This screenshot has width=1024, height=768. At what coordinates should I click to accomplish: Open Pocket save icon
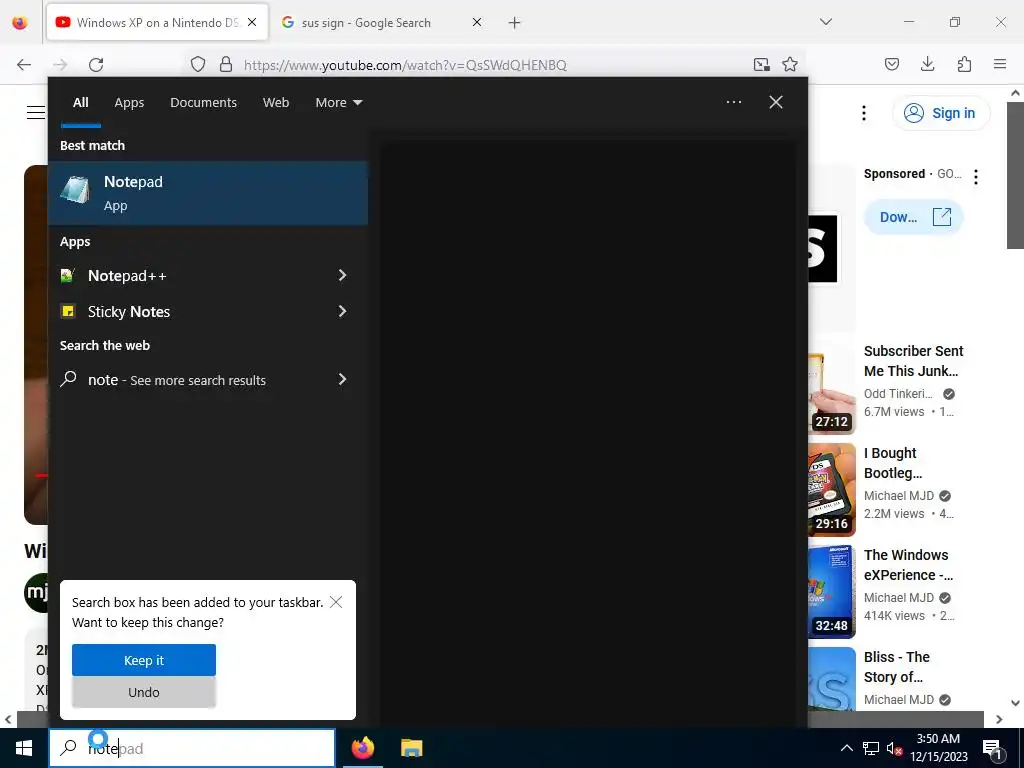point(891,64)
